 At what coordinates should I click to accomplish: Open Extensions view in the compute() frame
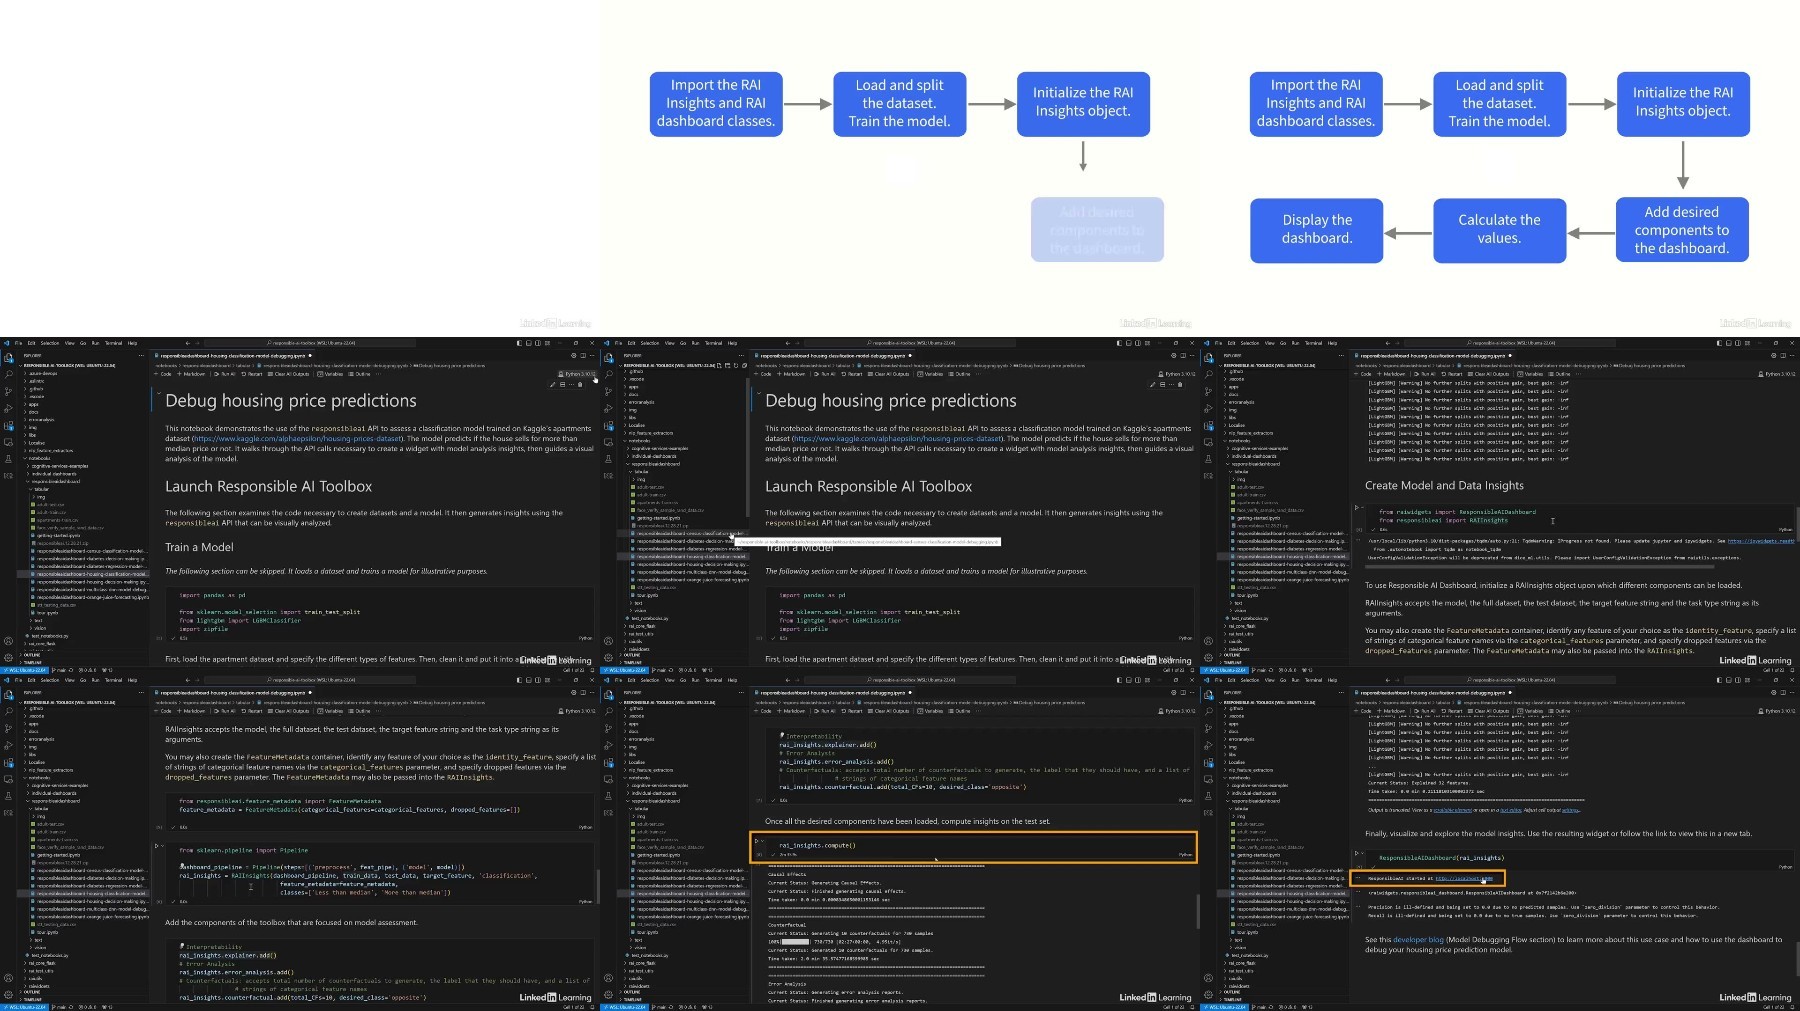click(x=608, y=763)
